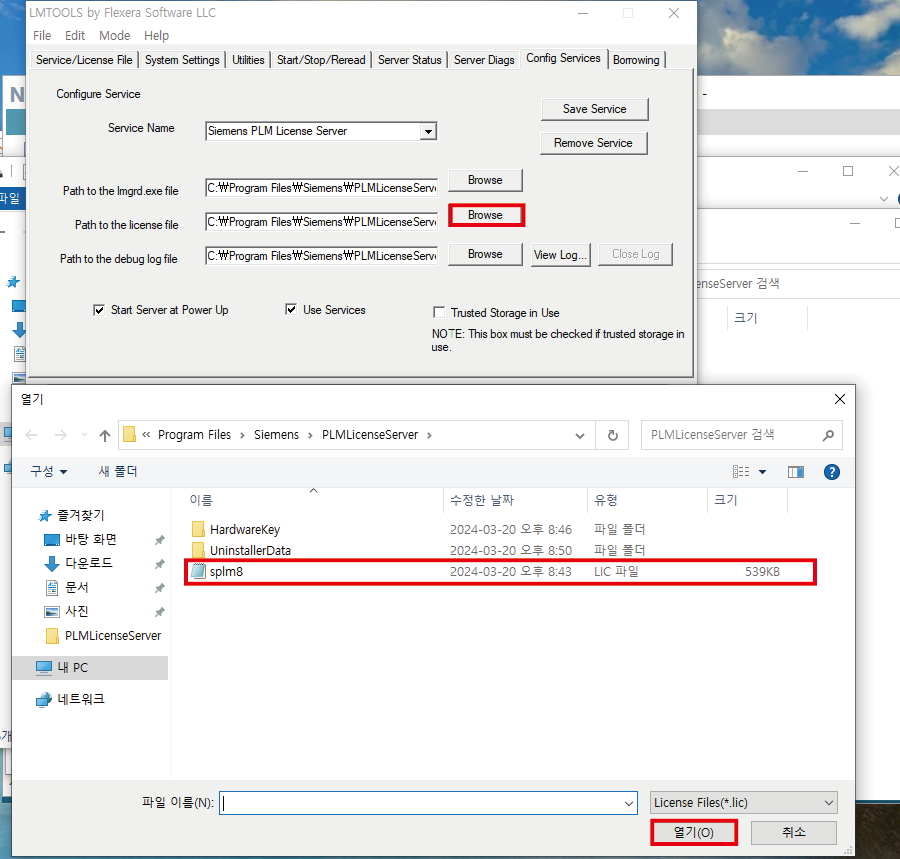Screen dimensions: 900x859
Task: Expand breadcrumb chevron after PLMLicenseServer
Action: (429, 435)
